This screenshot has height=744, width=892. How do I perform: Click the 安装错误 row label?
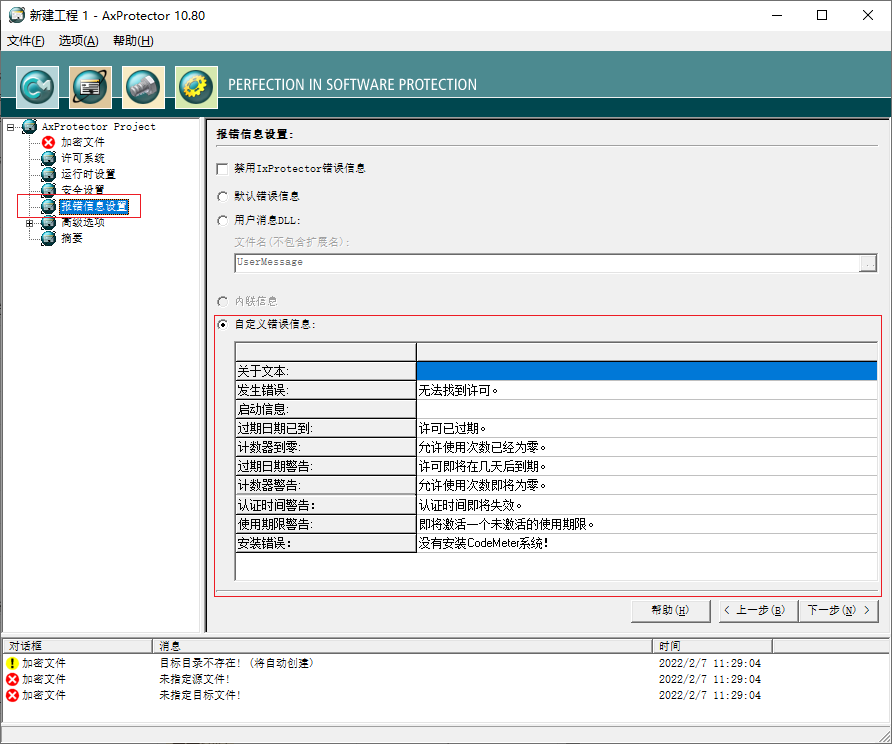pos(325,543)
